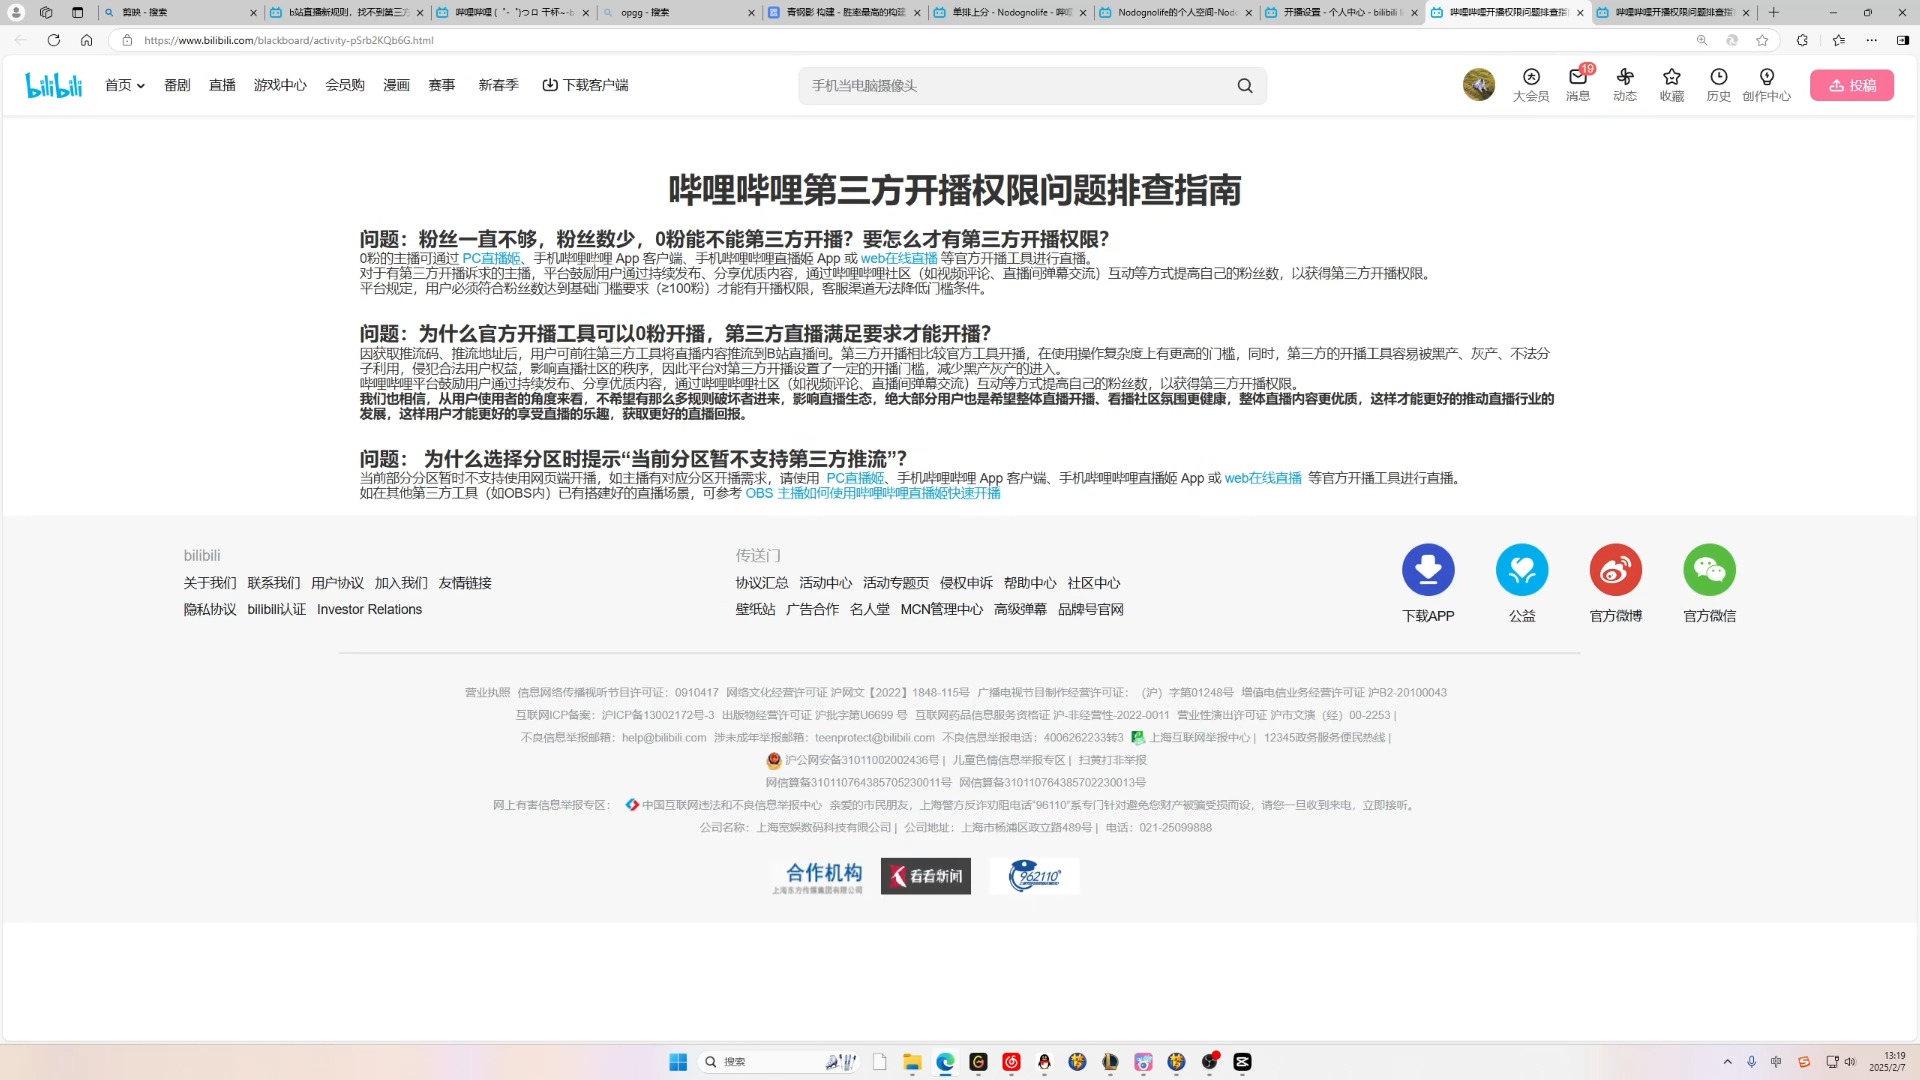Open 新春季 in the navigation
This screenshot has width=1920, height=1080.
(498, 85)
